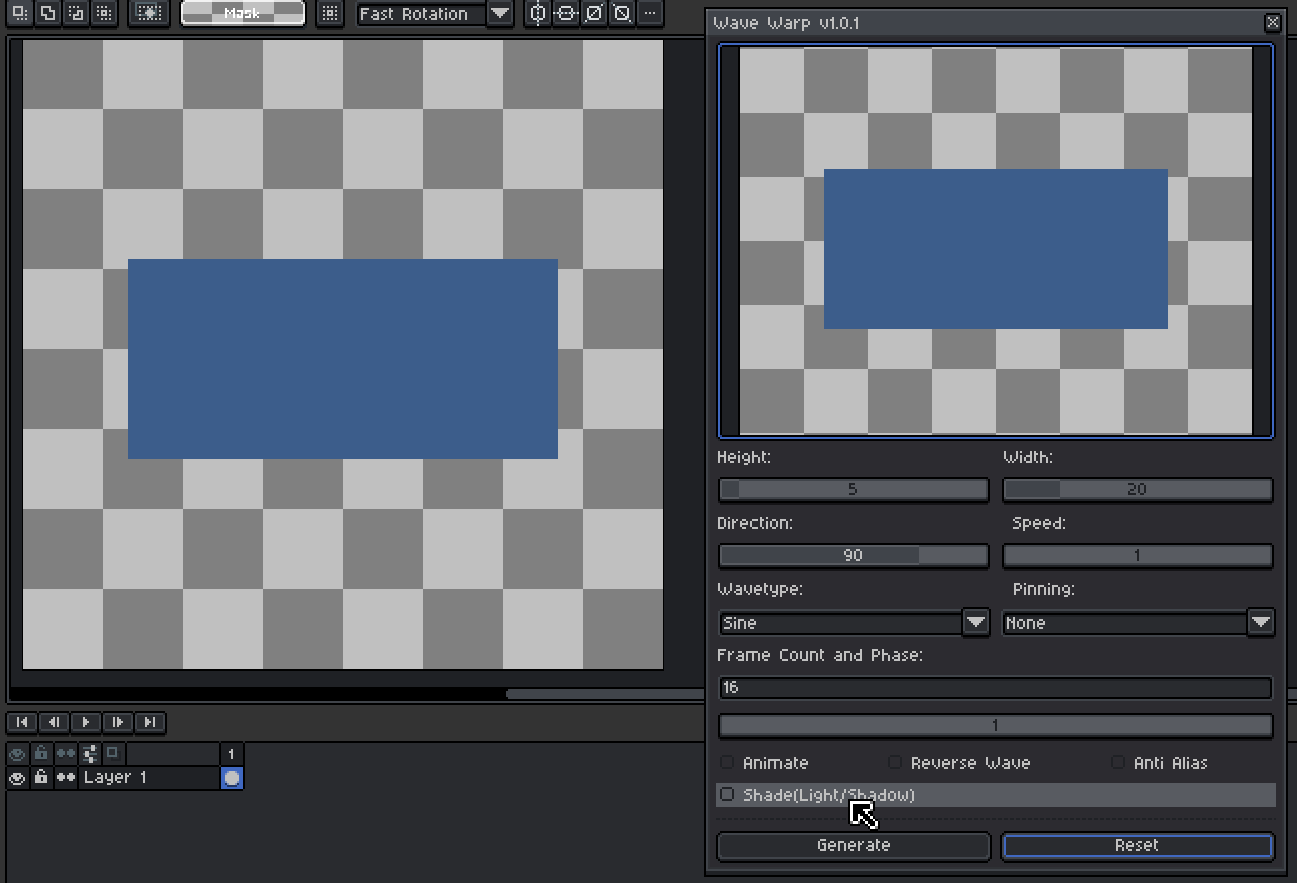Open the three-dots more options menu
The height and width of the screenshot is (883, 1297).
pyautogui.click(x=650, y=13)
